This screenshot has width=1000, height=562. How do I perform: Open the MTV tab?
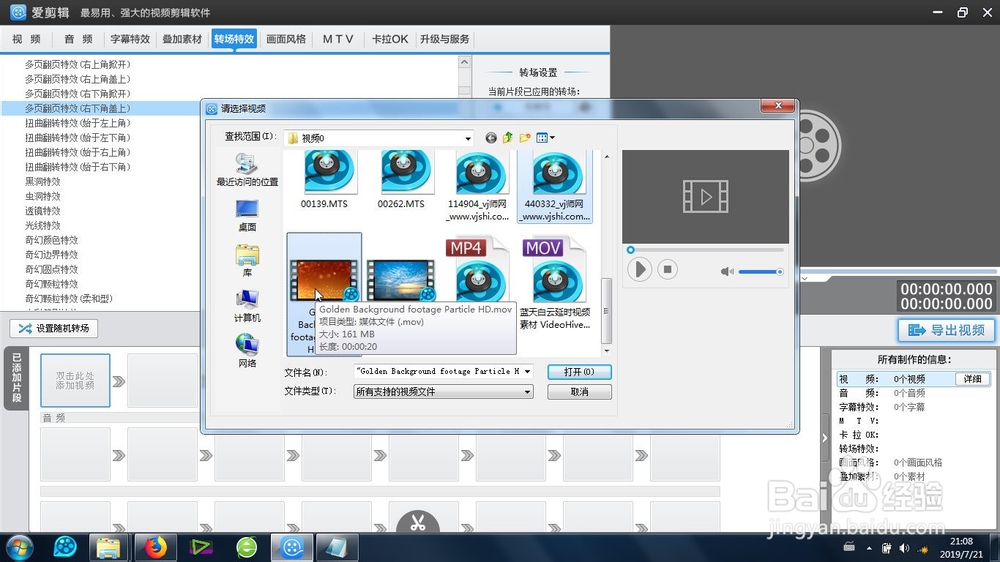click(x=337, y=39)
